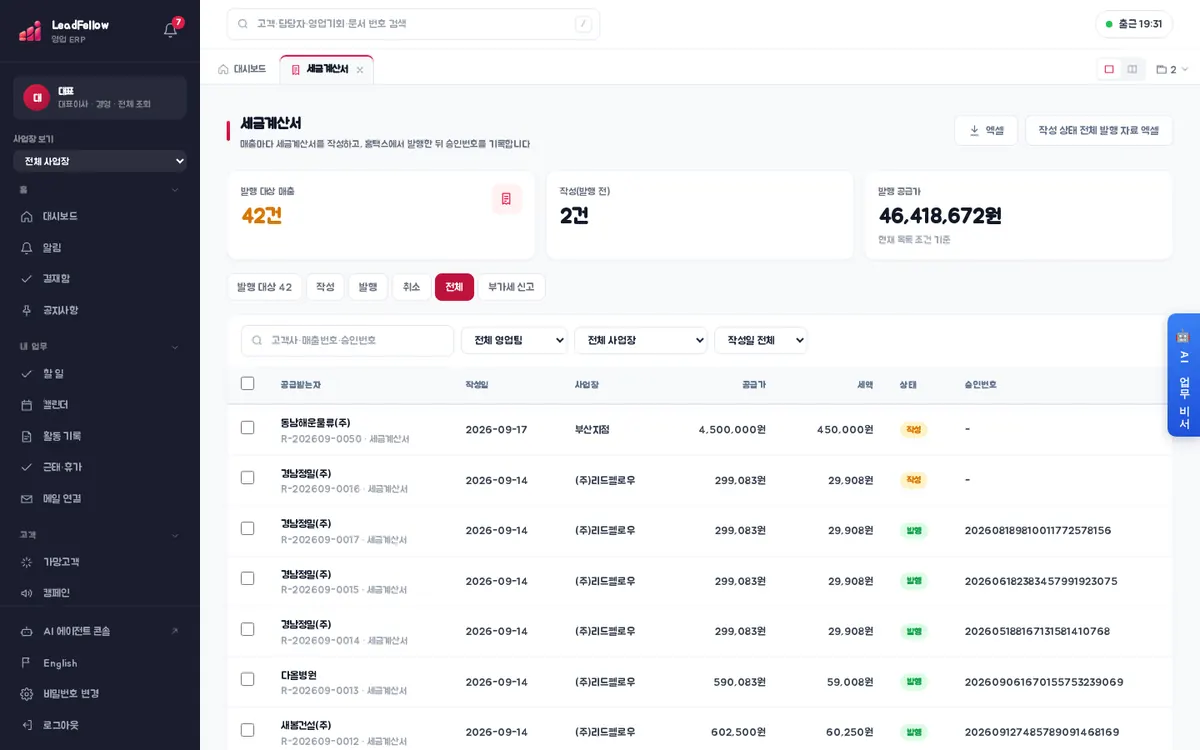Open 공지사항 pin item in sidebar
1200x750 pixels.
pos(100,310)
